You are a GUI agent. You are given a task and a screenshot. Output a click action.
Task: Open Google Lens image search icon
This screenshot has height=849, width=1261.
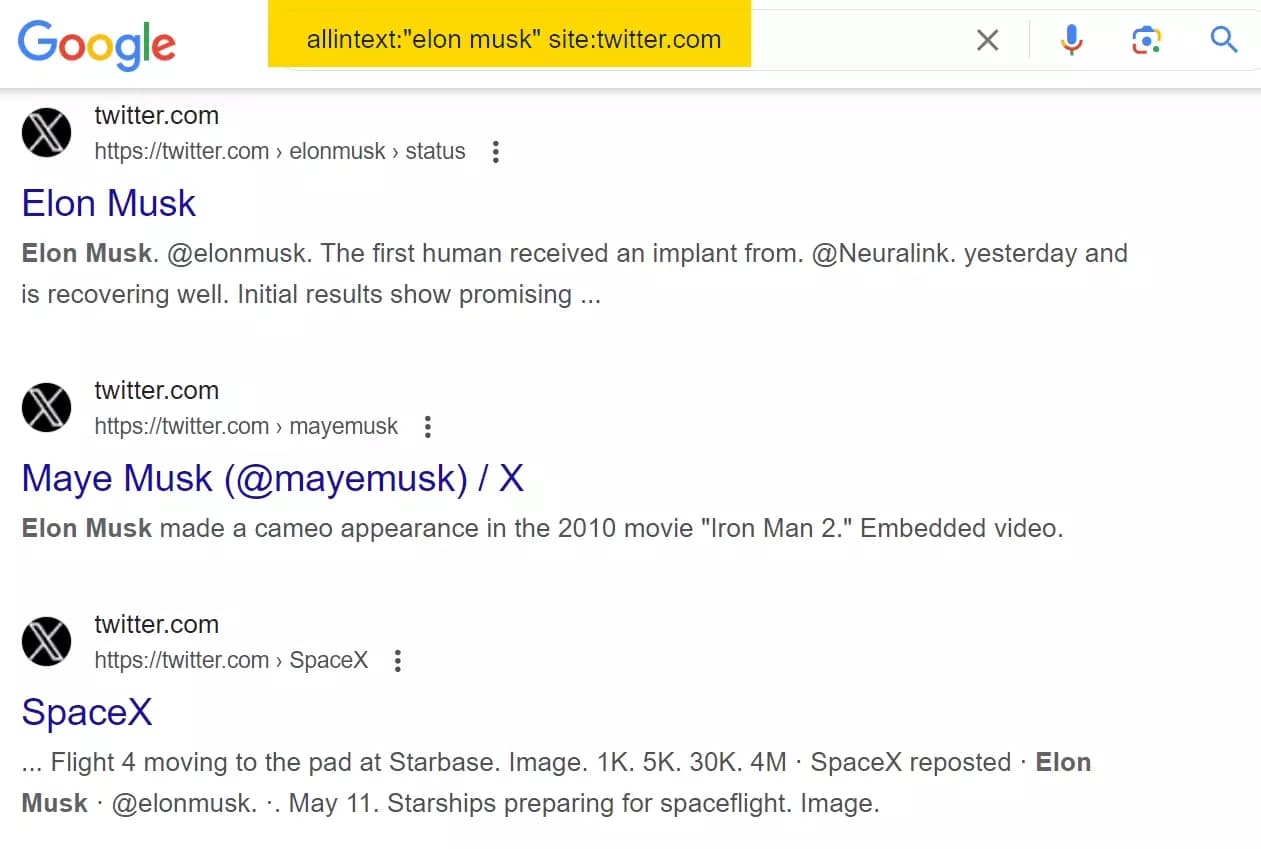pos(1146,40)
